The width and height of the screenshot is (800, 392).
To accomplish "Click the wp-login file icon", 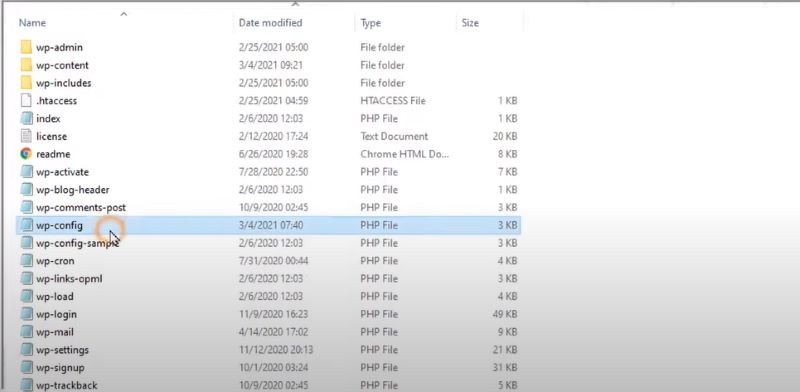I will 26,314.
